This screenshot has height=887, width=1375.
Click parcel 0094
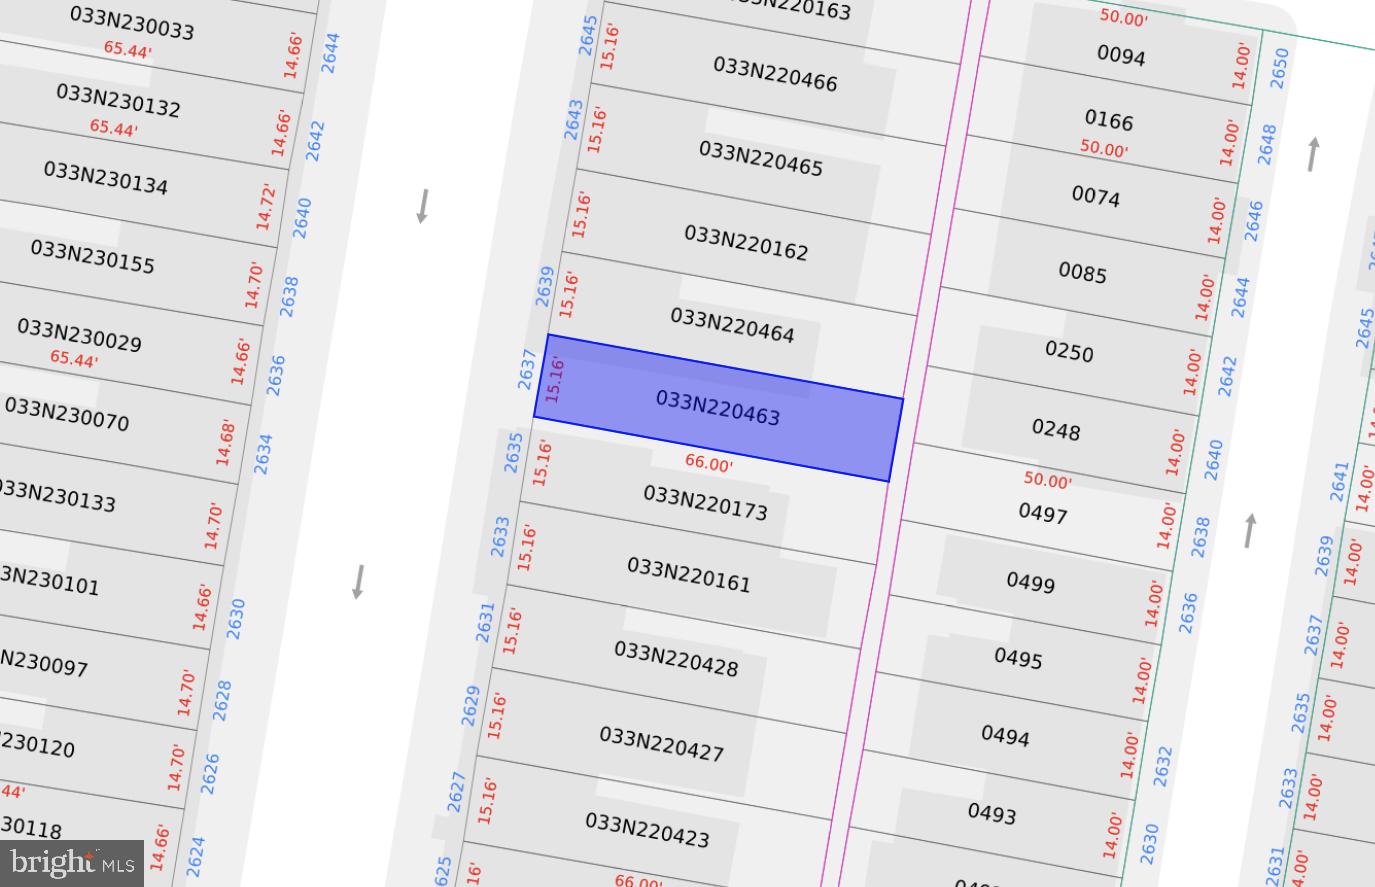1120,55
